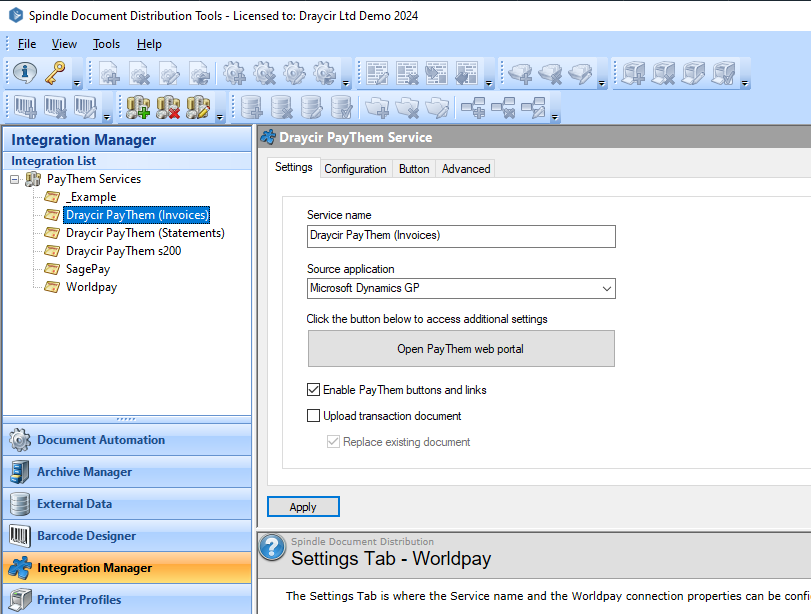This screenshot has height=614, width=811.
Task: Click the database with checkmark icon
Action: tap(341, 108)
